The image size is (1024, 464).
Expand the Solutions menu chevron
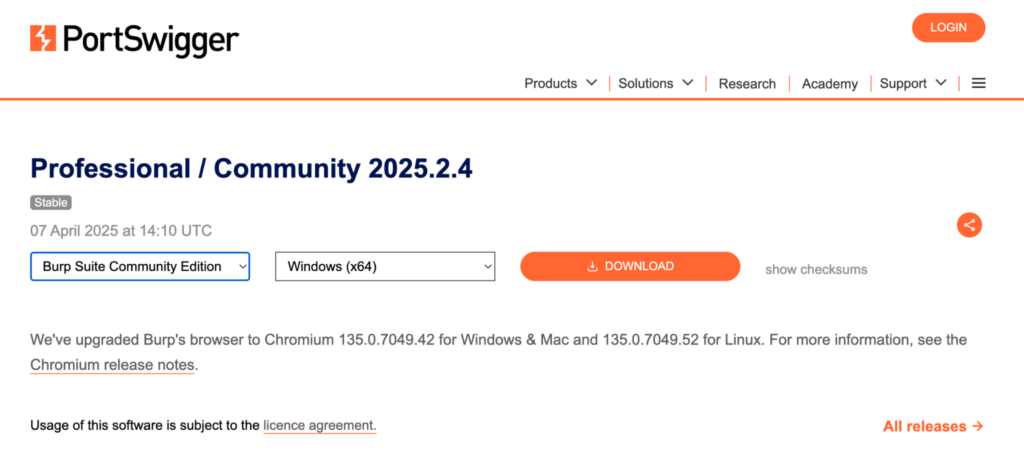pyautogui.click(x=688, y=83)
